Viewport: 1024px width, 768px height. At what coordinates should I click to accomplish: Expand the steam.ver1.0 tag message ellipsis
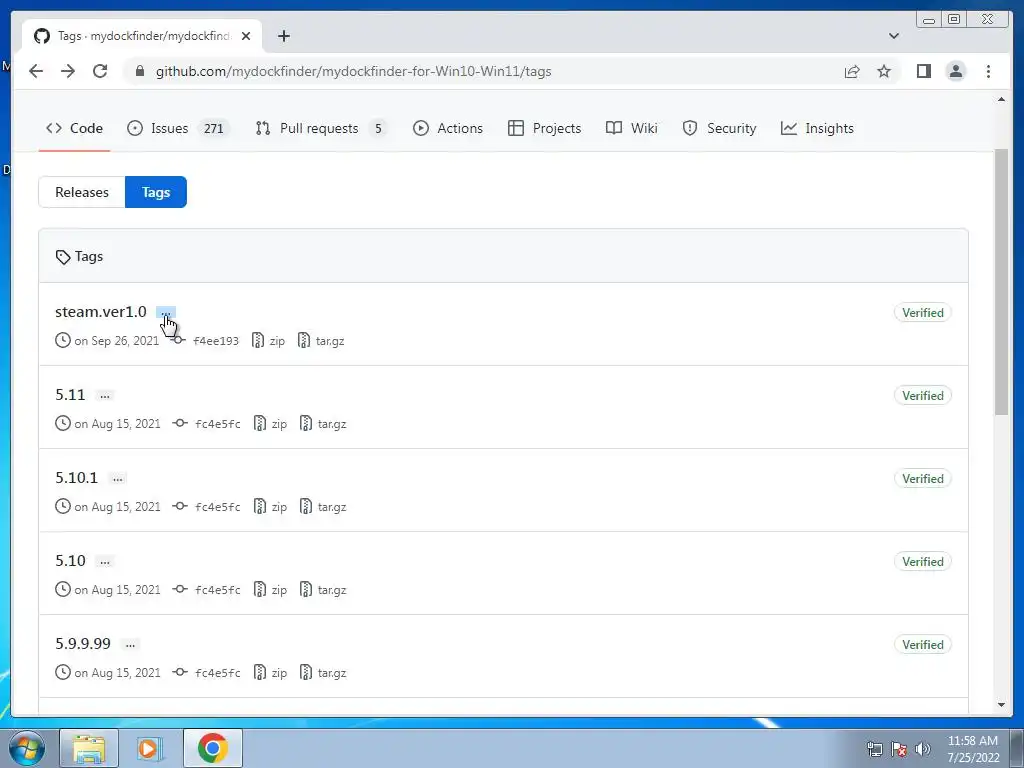(166, 313)
